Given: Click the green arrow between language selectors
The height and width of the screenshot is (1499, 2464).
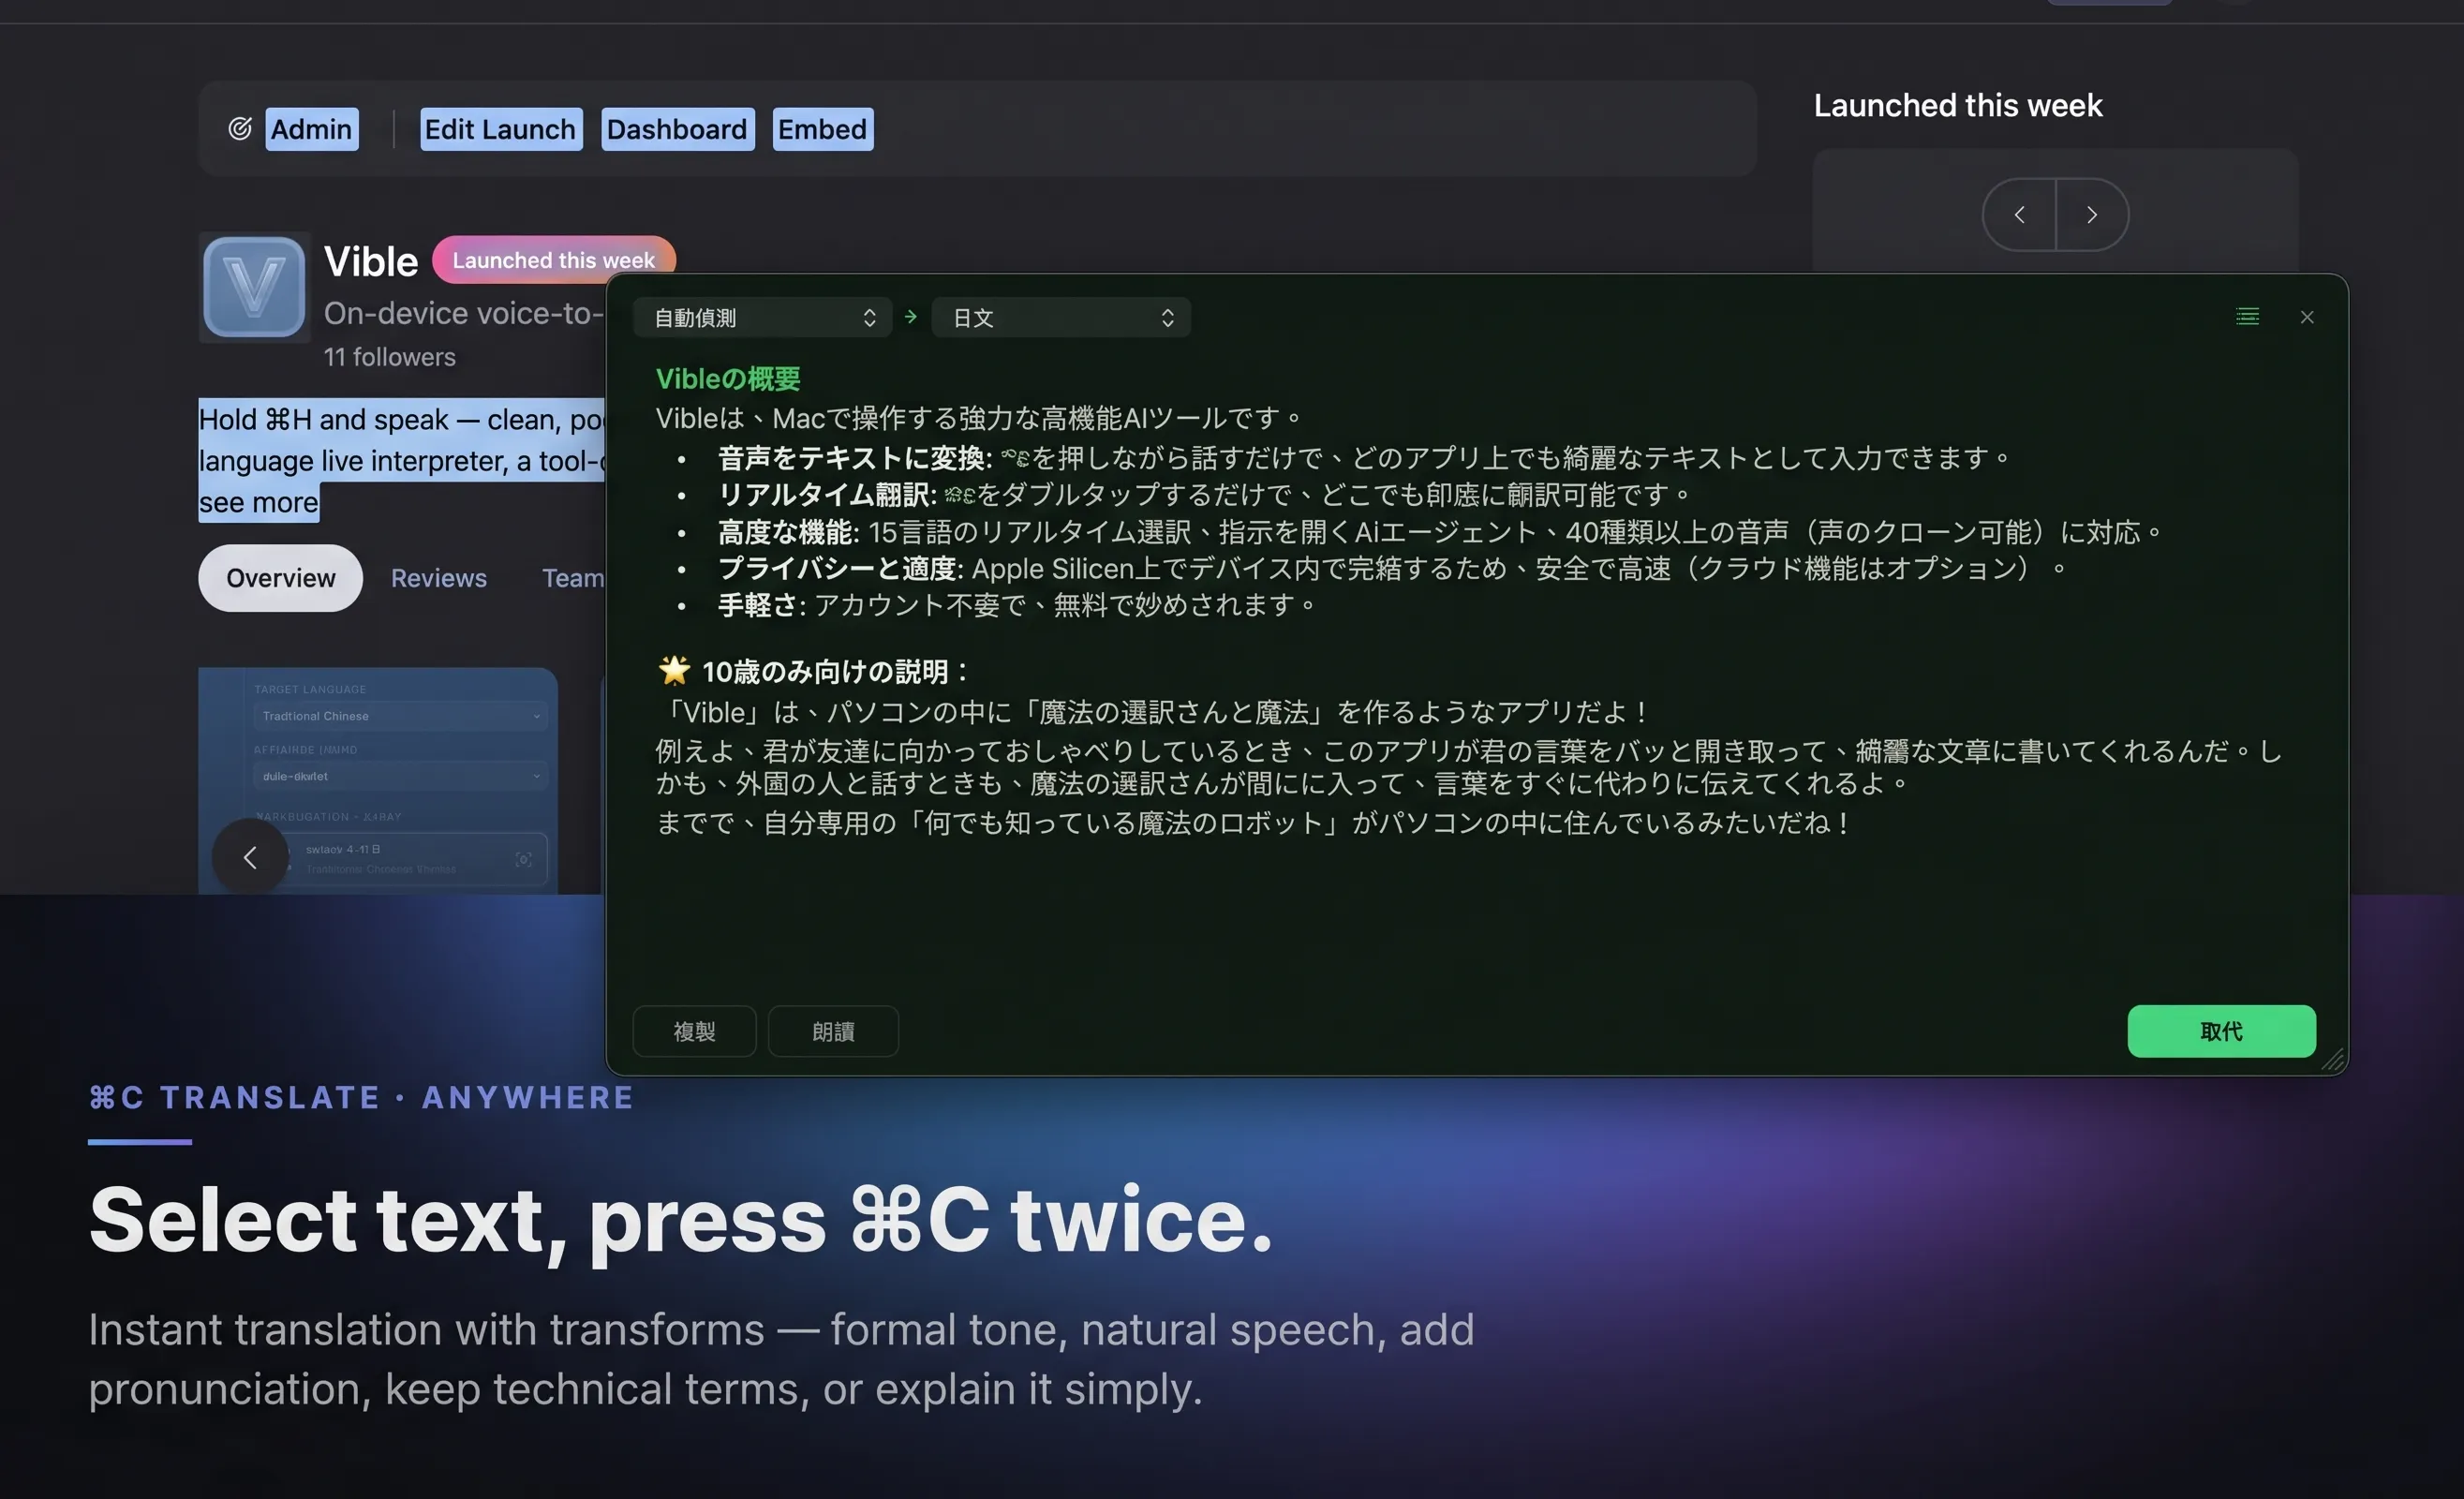Looking at the screenshot, I should pyautogui.click(x=911, y=316).
